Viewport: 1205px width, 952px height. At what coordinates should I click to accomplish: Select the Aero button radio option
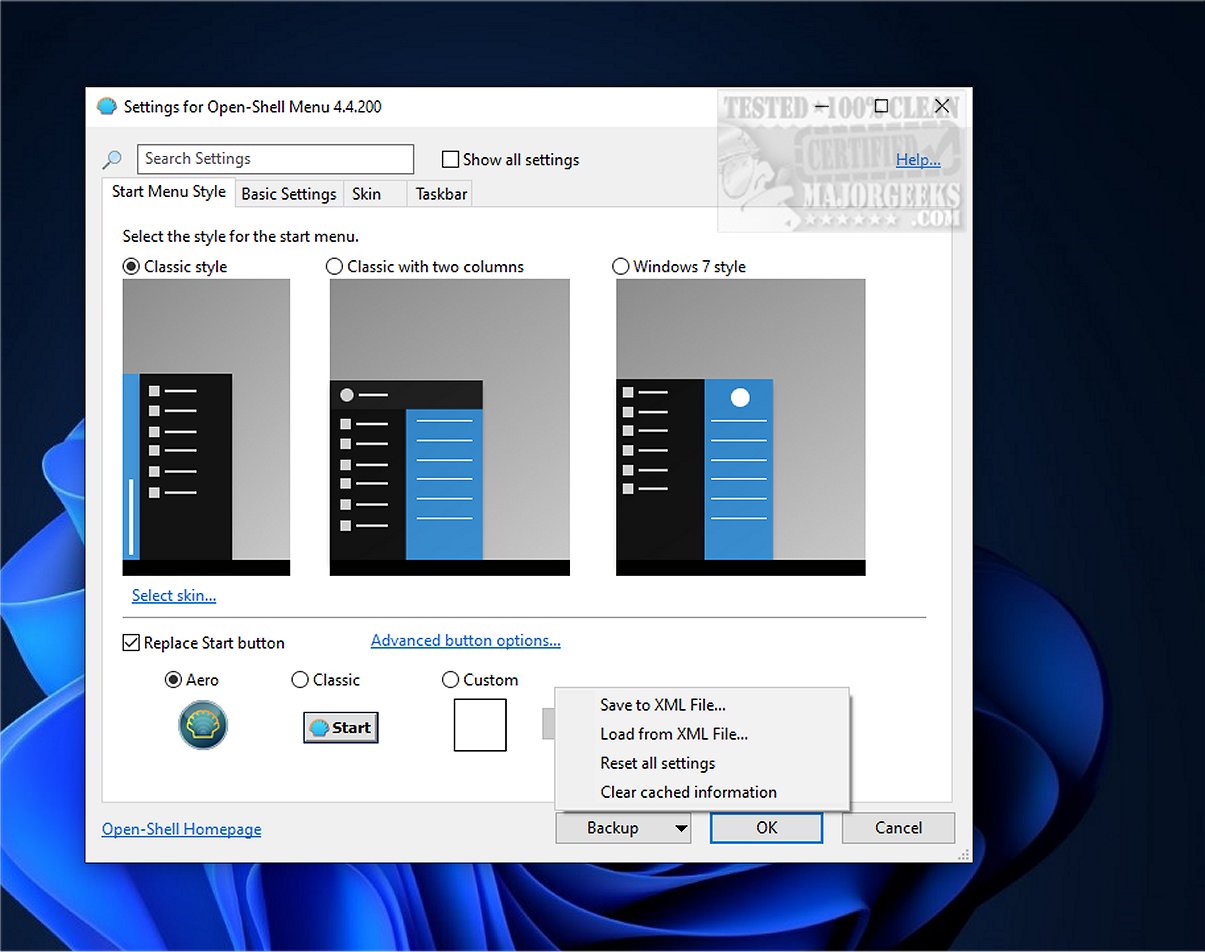pos(174,680)
